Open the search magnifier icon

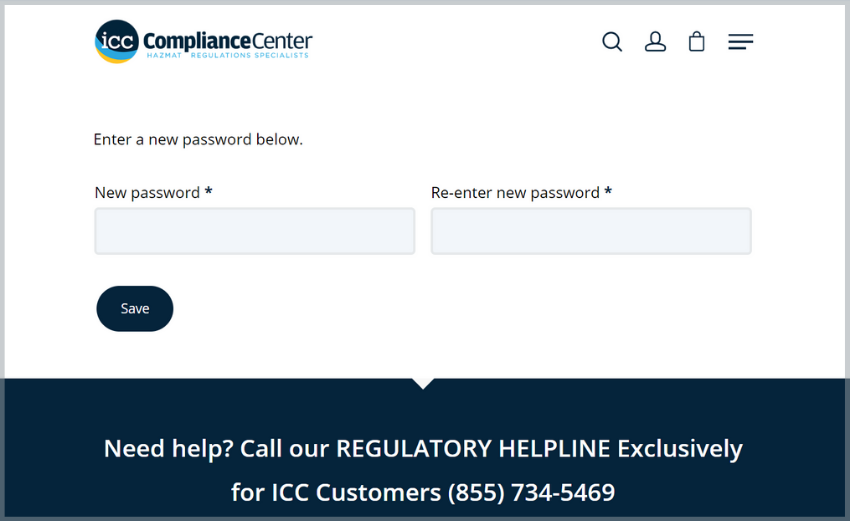(612, 42)
